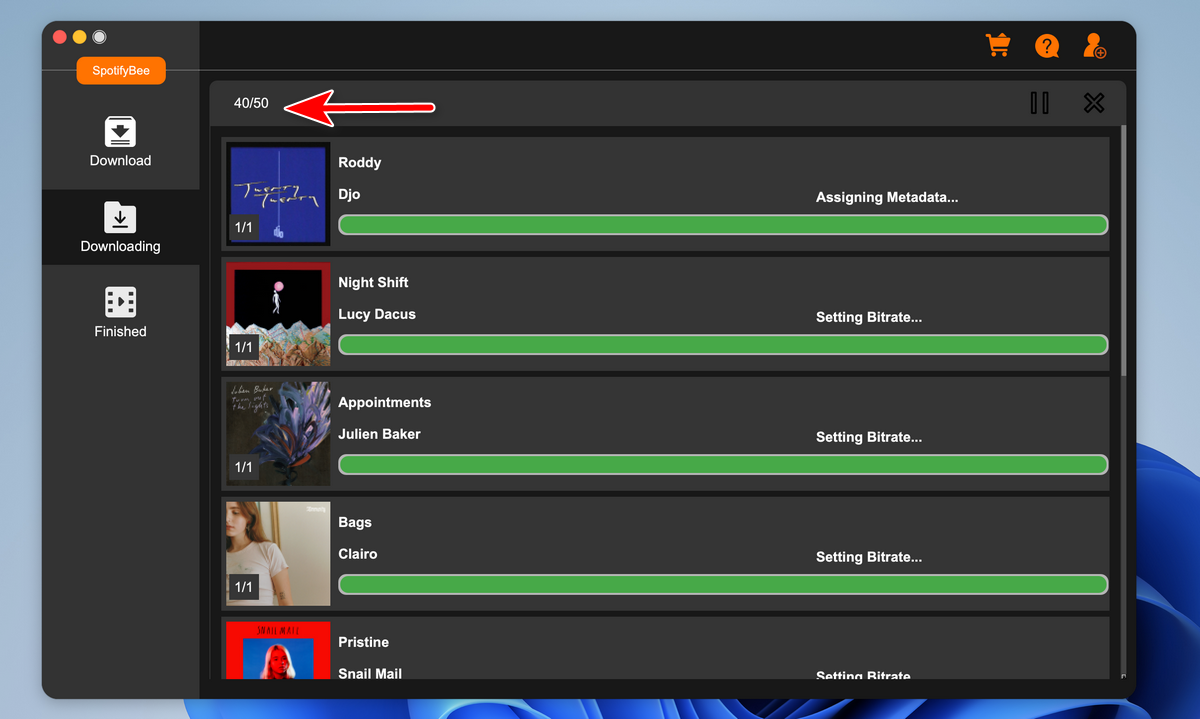Screen dimensions: 1200x719
Task: Click the 40/50 download counter
Action: click(x=251, y=103)
